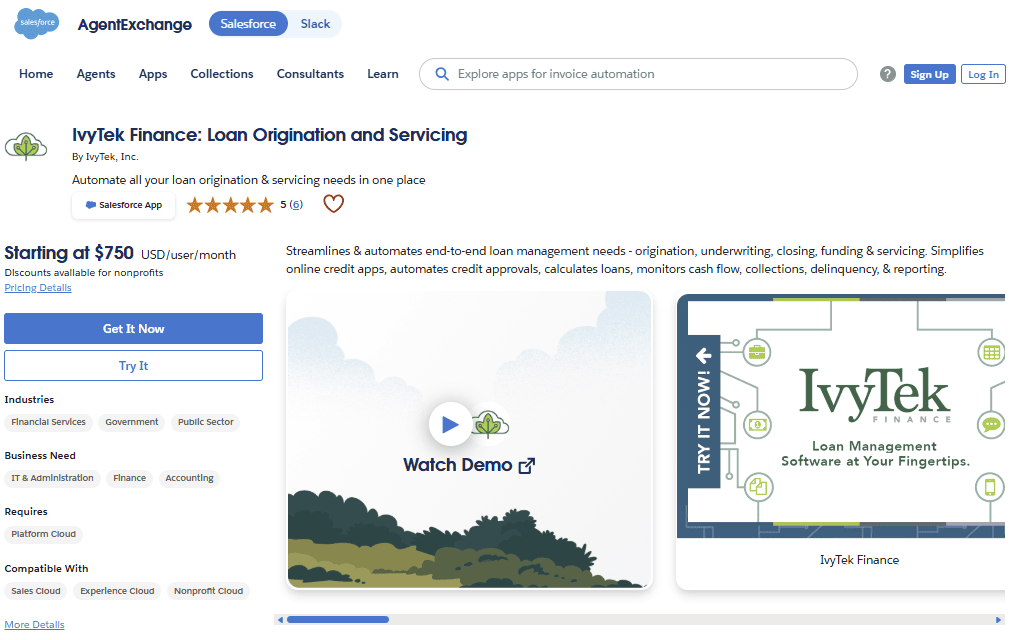The height and width of the screenshot is (640, 1014).
Task: Open Consultants page
Action: (310, 74)
